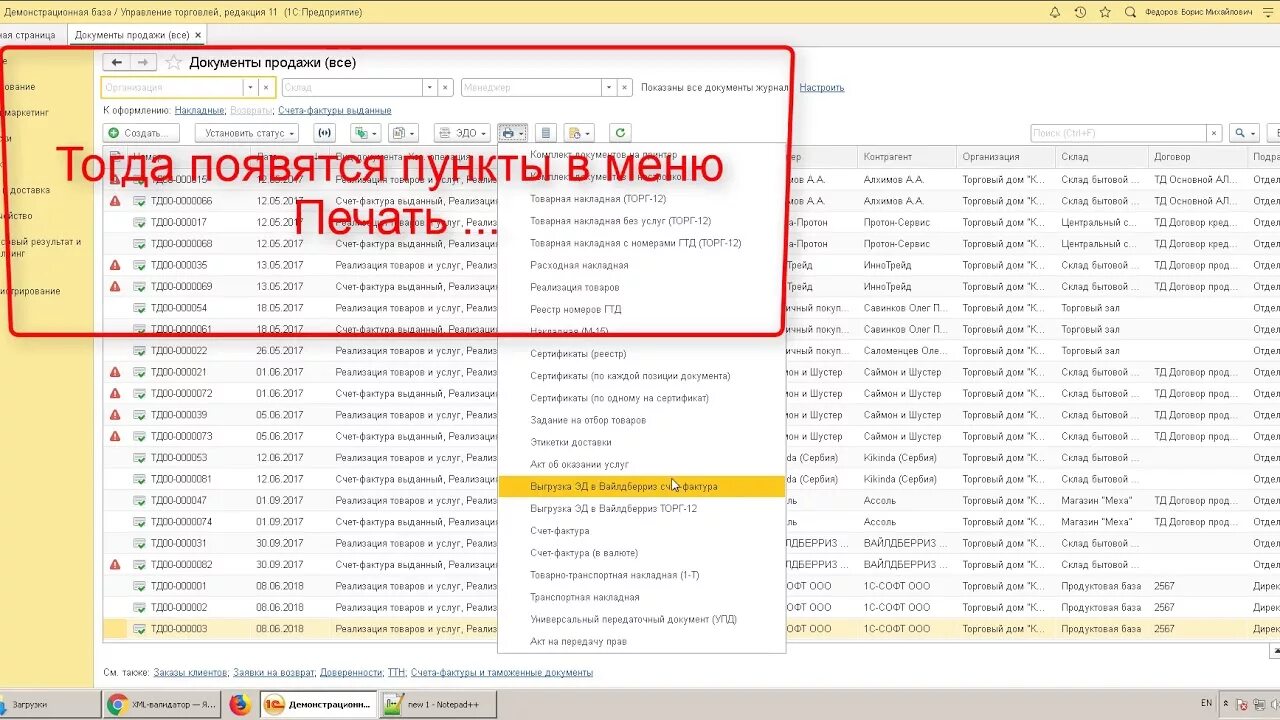Open the Накладные link
The image size is (1280, 720).
coord(199,110)
